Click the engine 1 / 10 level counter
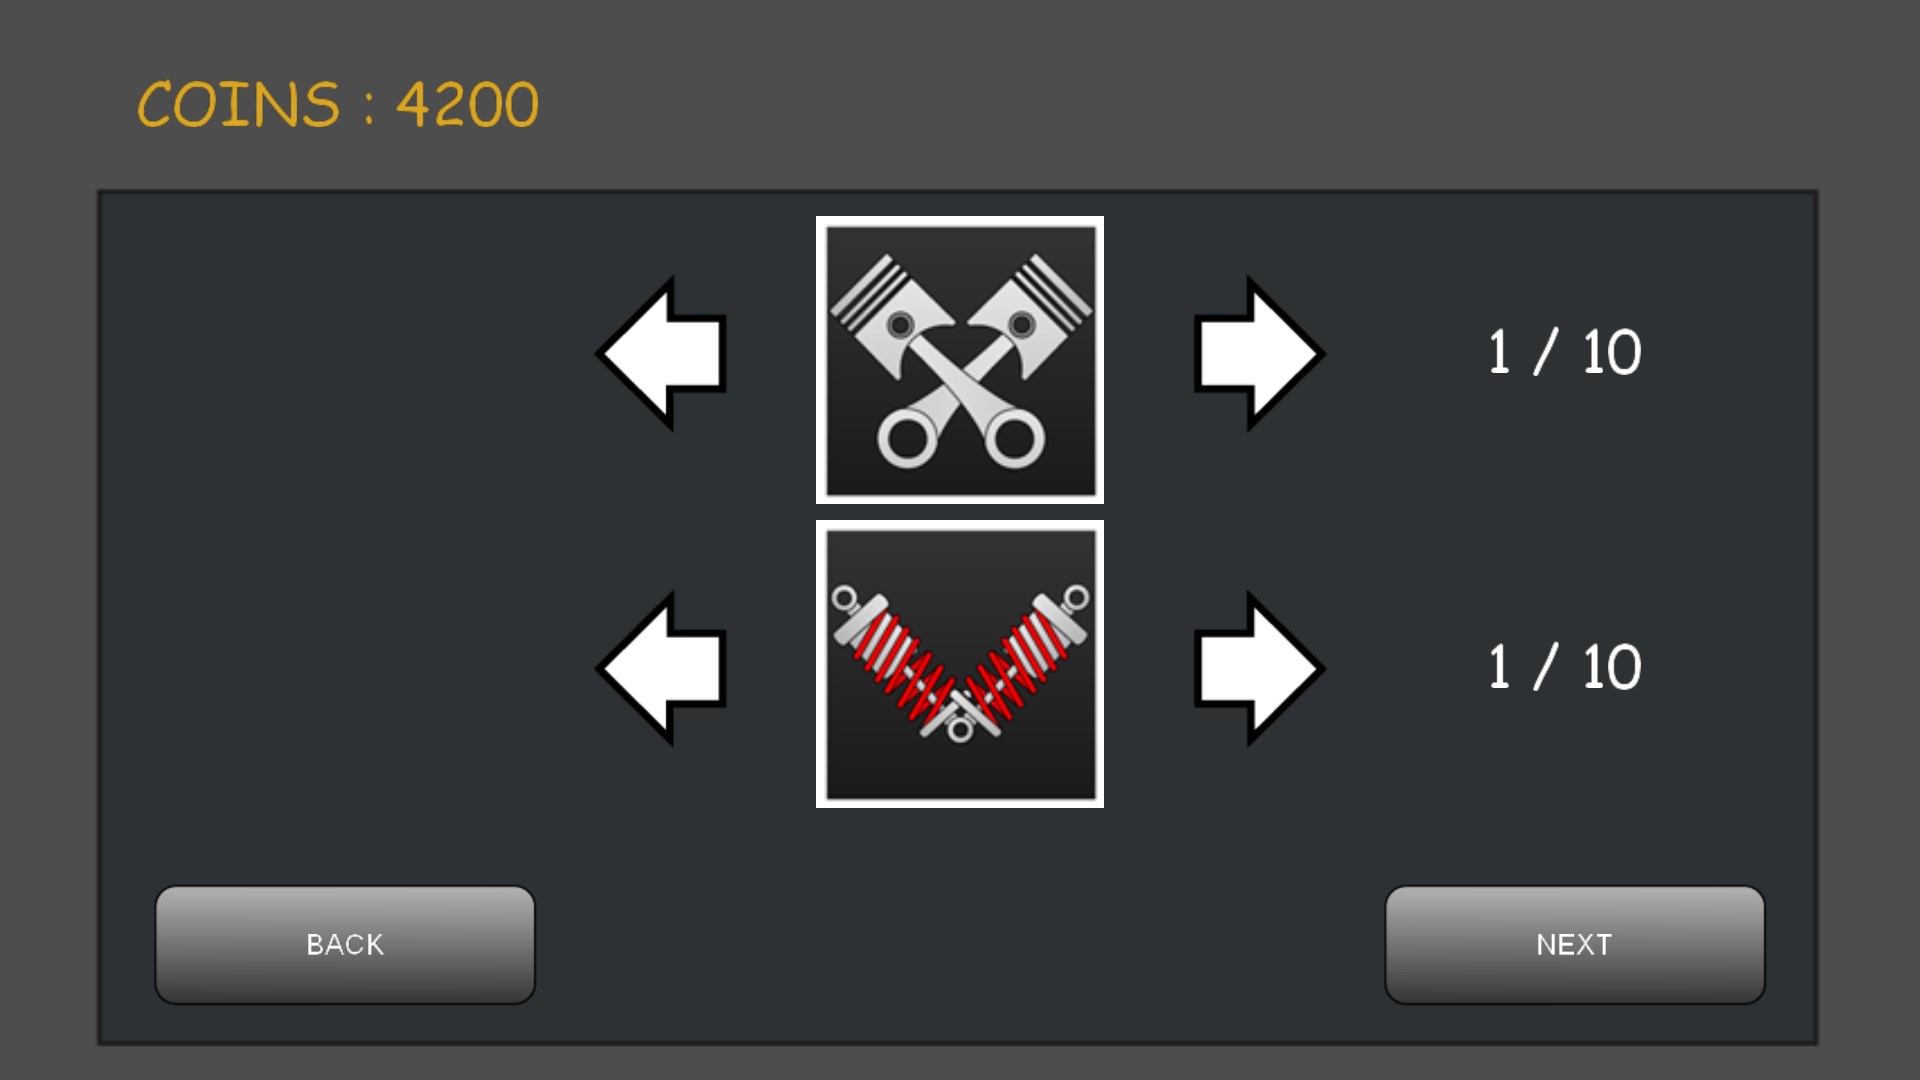The image size is (1920, 1080). 1565,353
